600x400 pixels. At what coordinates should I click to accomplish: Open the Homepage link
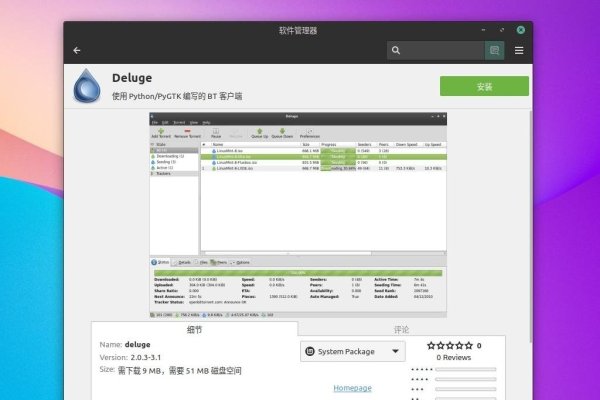pyautogui.click(x=352, y=388)
